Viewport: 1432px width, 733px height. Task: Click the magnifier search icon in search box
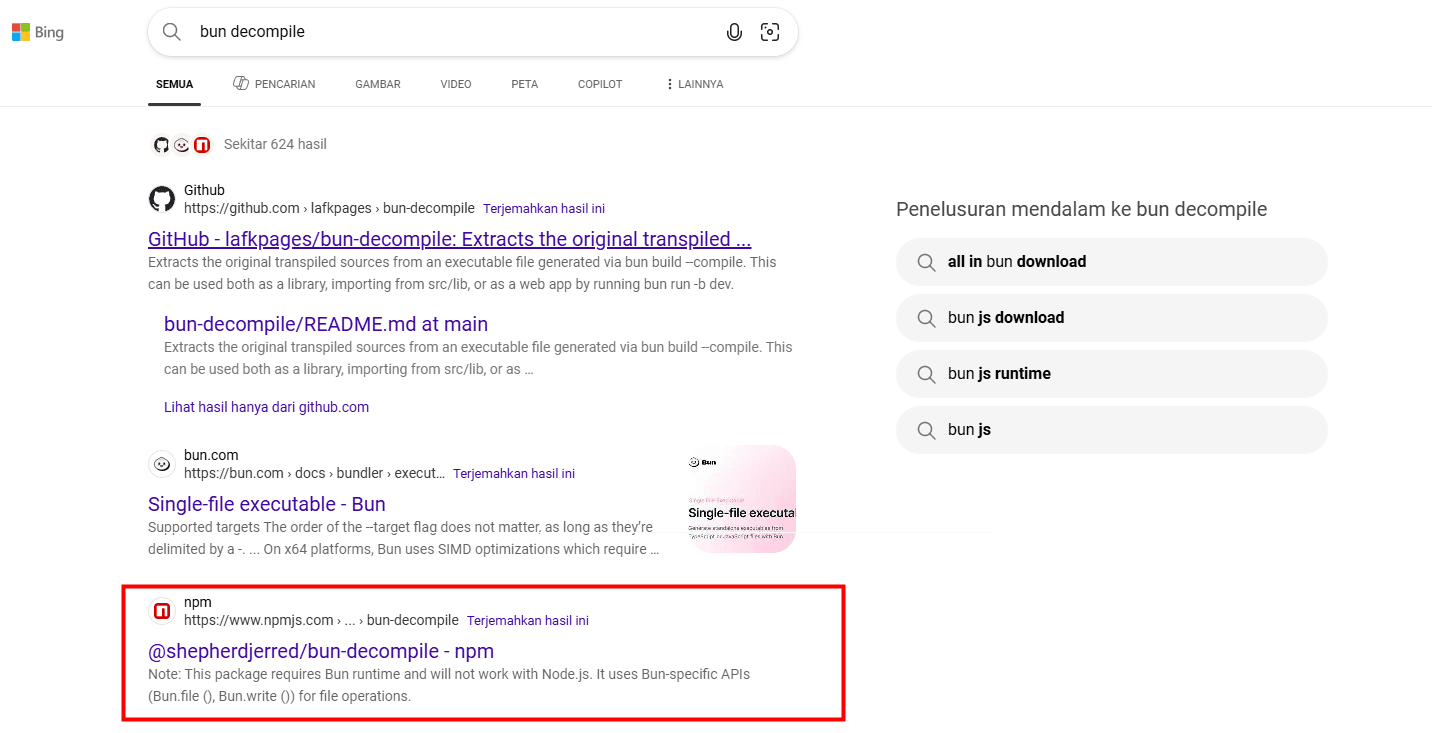coord(172,32)
